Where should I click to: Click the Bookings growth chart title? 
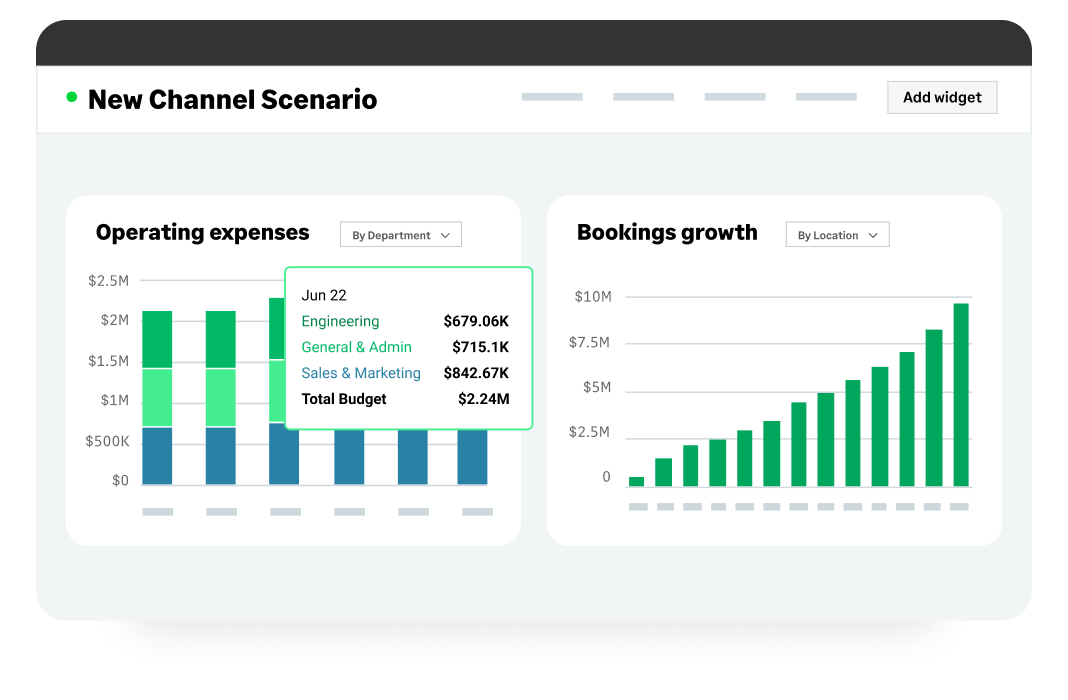(x=667, y=232)
